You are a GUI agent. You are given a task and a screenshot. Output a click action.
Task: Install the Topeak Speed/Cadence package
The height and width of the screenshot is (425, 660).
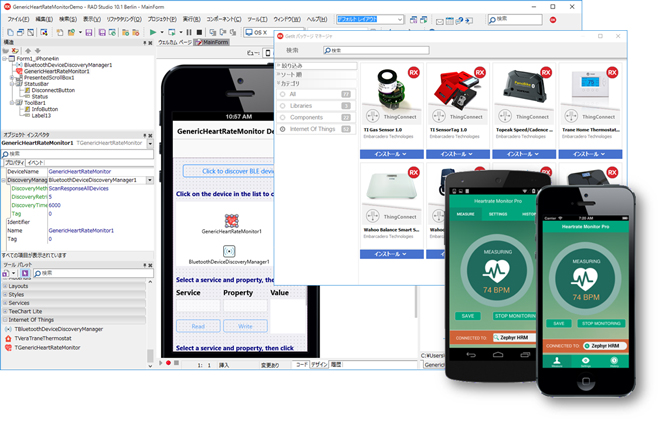(x=524, y=154)
